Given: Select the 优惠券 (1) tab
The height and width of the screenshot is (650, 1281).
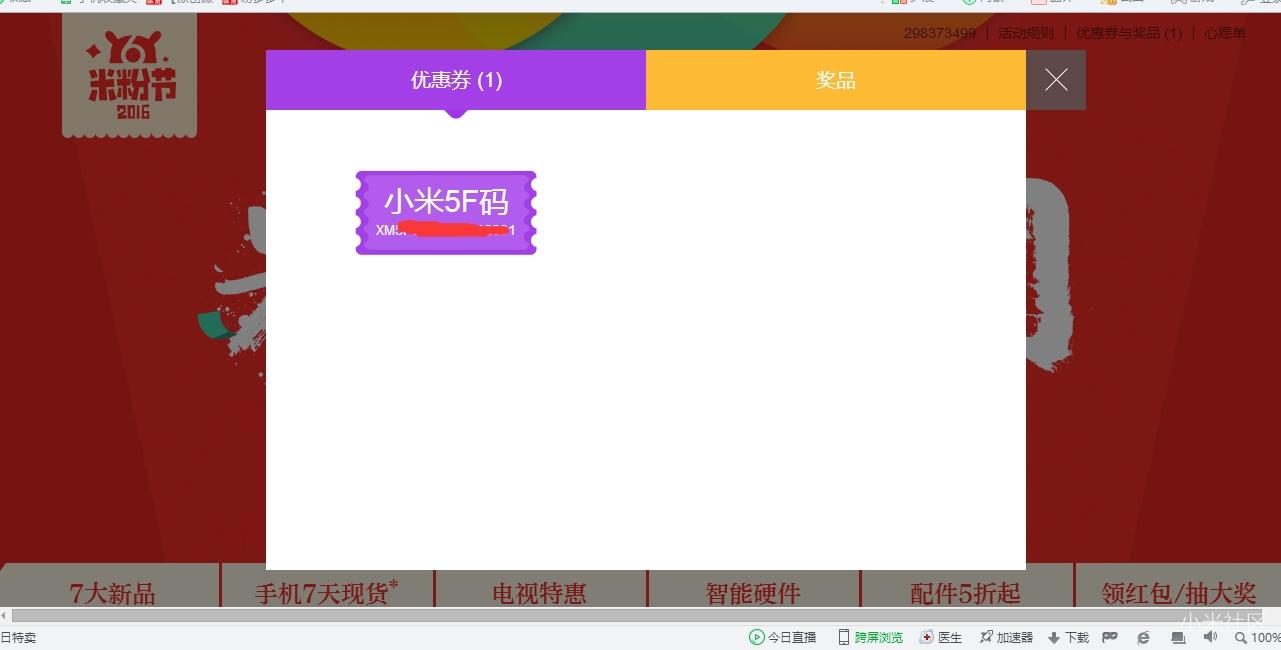Looking at the screenshot, I should tap(456, 80).
